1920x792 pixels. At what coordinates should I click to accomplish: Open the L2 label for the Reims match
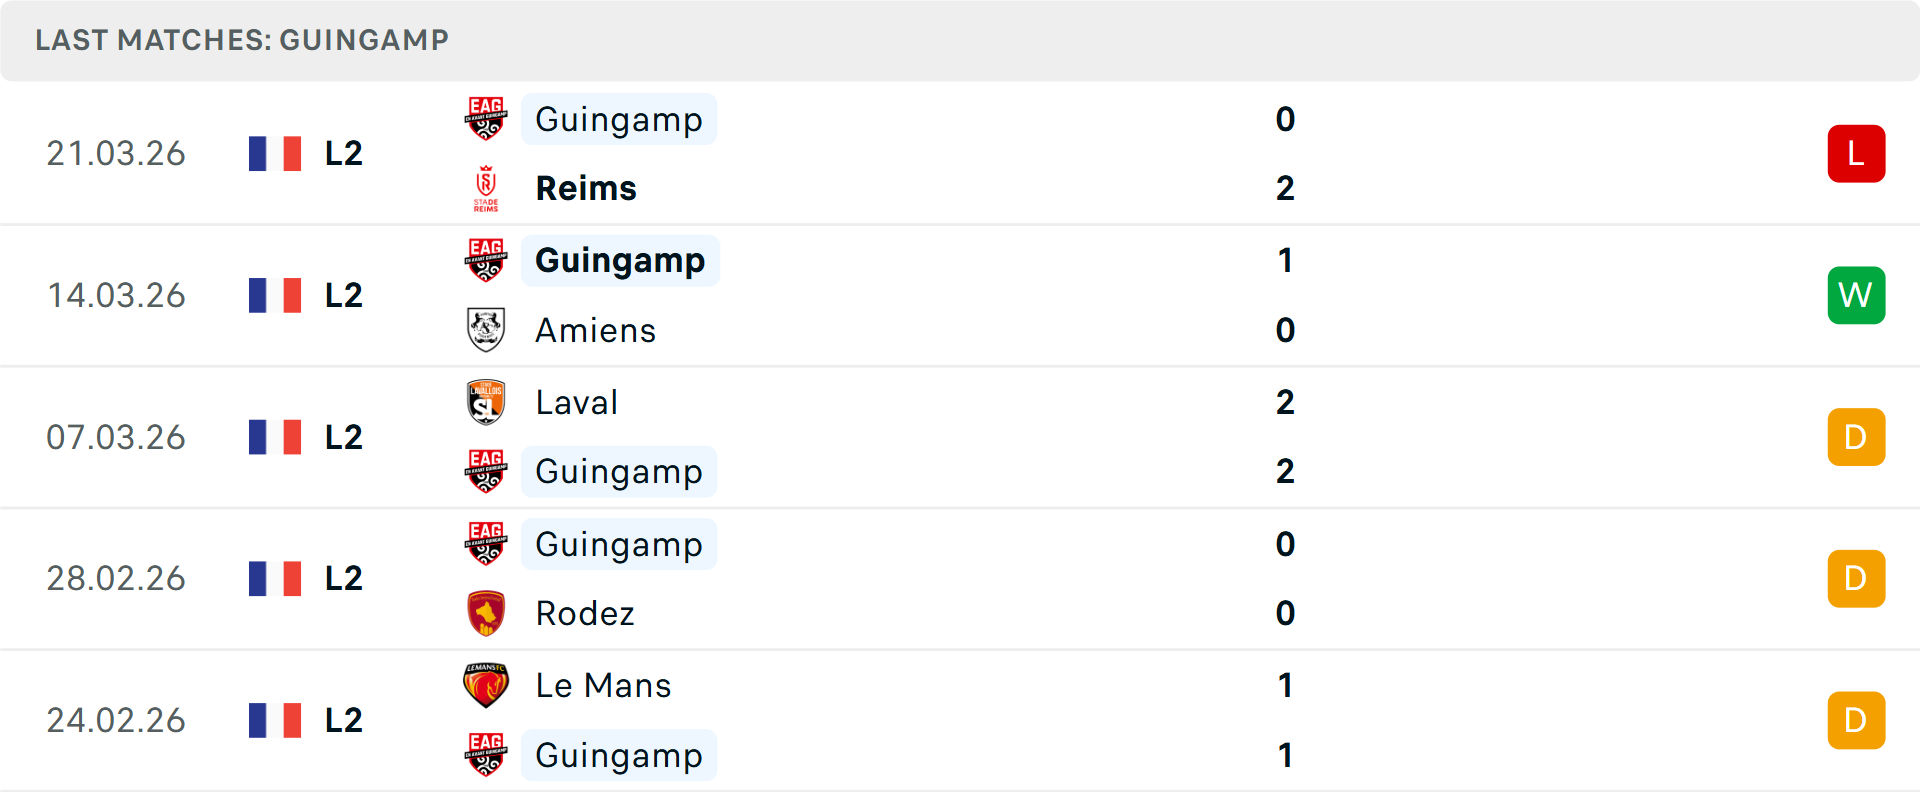coord(342,153)
